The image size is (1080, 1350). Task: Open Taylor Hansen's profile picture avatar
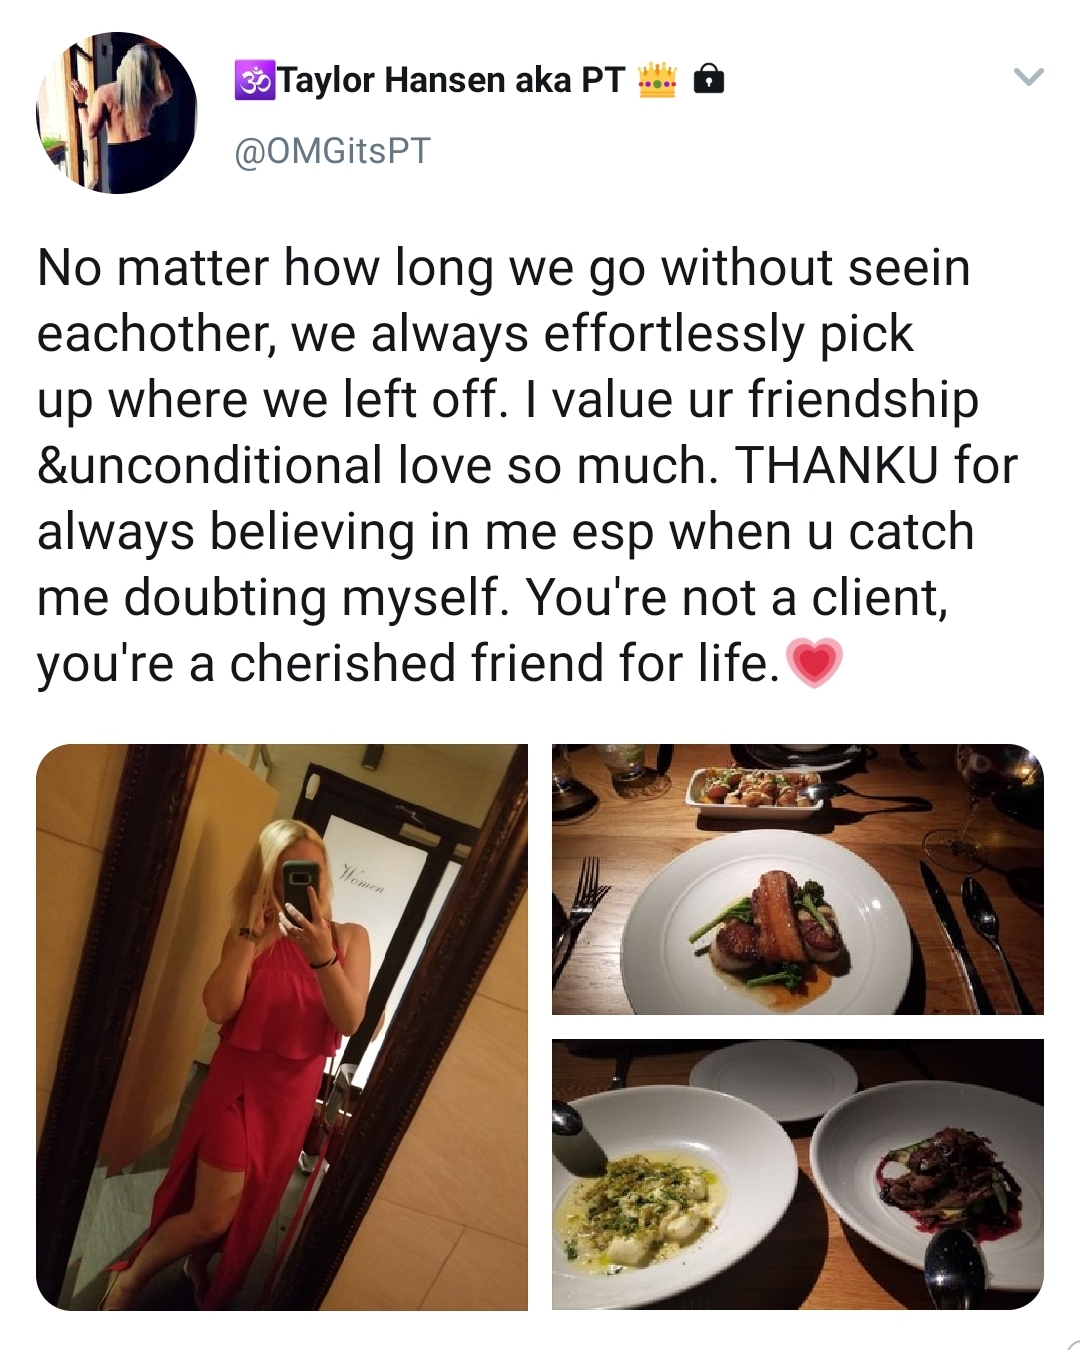tap(116, 112)
